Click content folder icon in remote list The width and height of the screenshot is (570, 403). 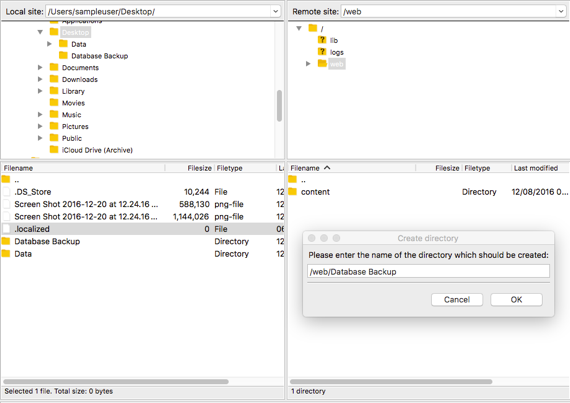pos(293,191)
